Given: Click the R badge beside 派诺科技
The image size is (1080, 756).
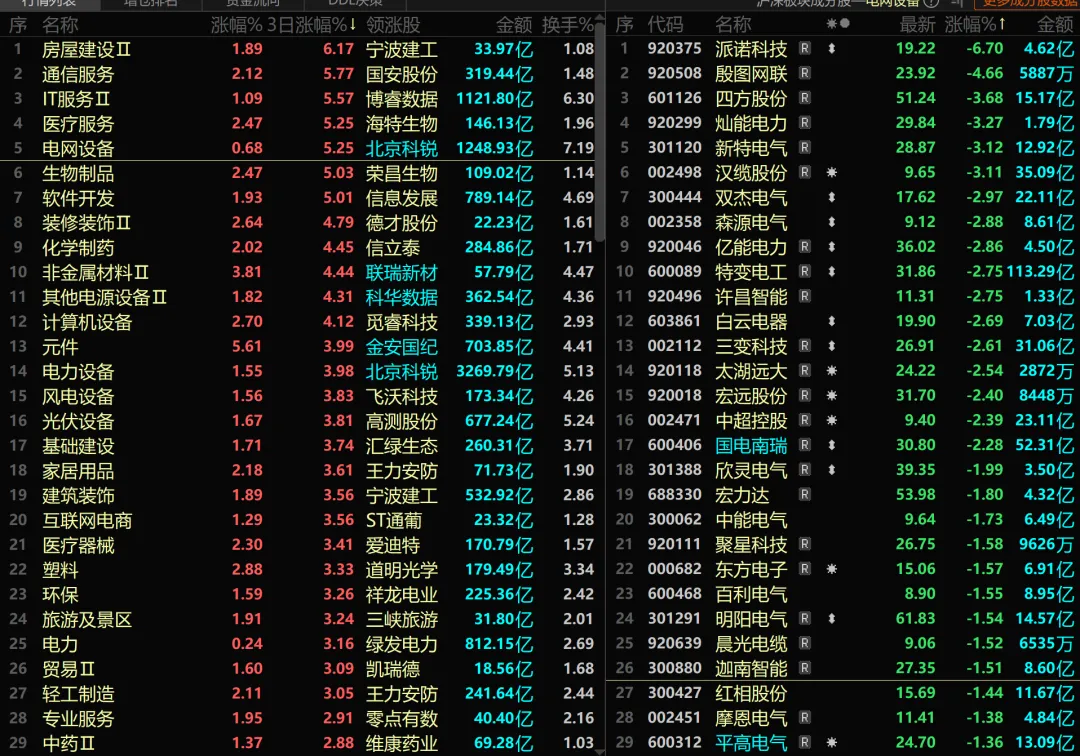Looking at the screenshot, I should point(804,48).
